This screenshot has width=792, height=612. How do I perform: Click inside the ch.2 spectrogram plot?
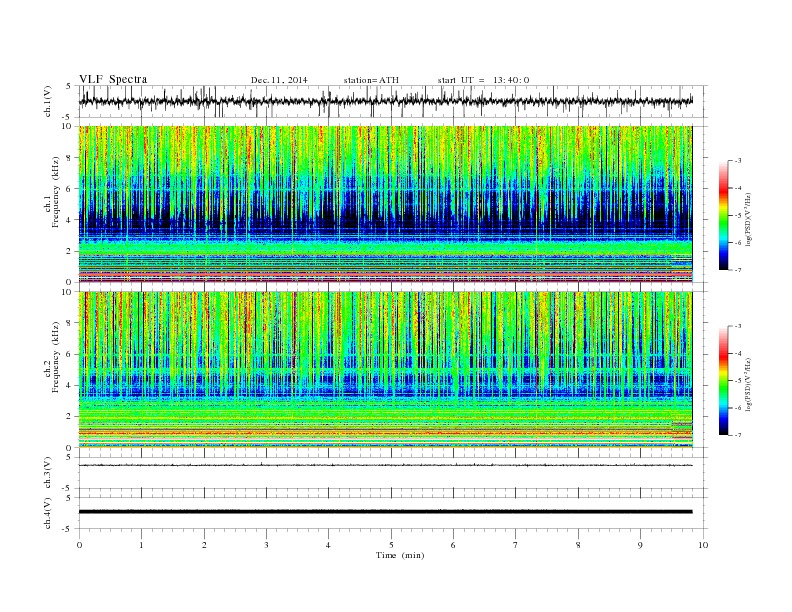click(x=385, y=370)
